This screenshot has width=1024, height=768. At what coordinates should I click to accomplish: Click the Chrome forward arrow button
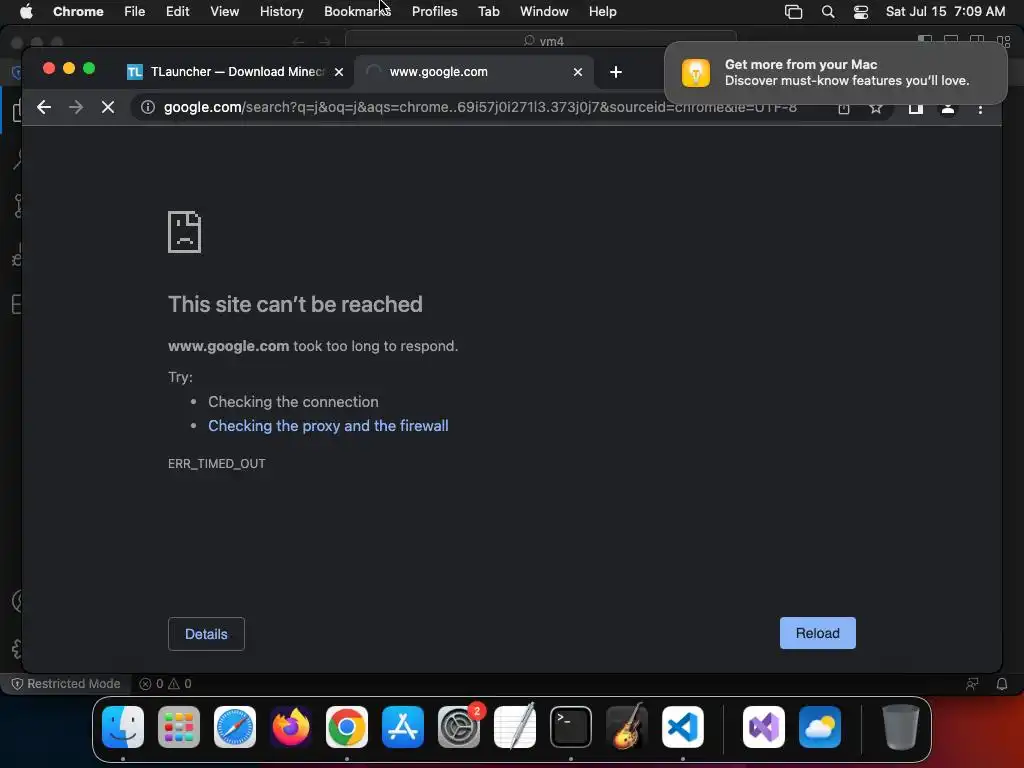point(76,107)
